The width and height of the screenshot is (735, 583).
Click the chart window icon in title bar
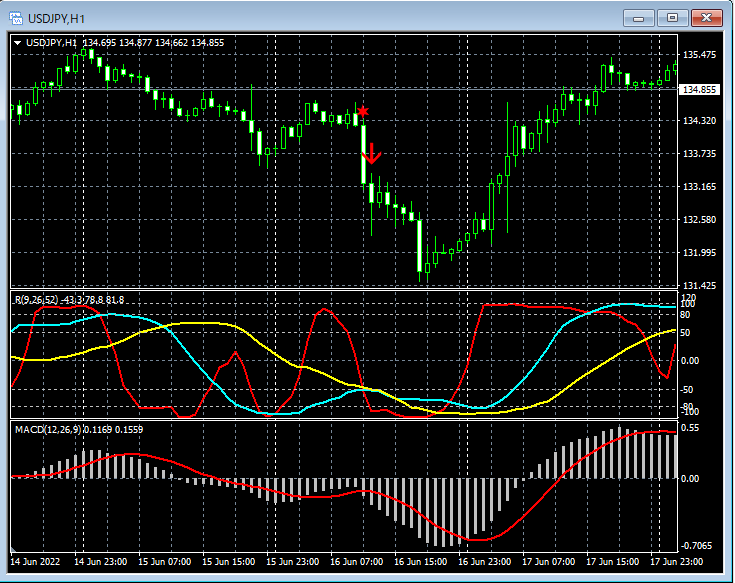tap(16, 17)
